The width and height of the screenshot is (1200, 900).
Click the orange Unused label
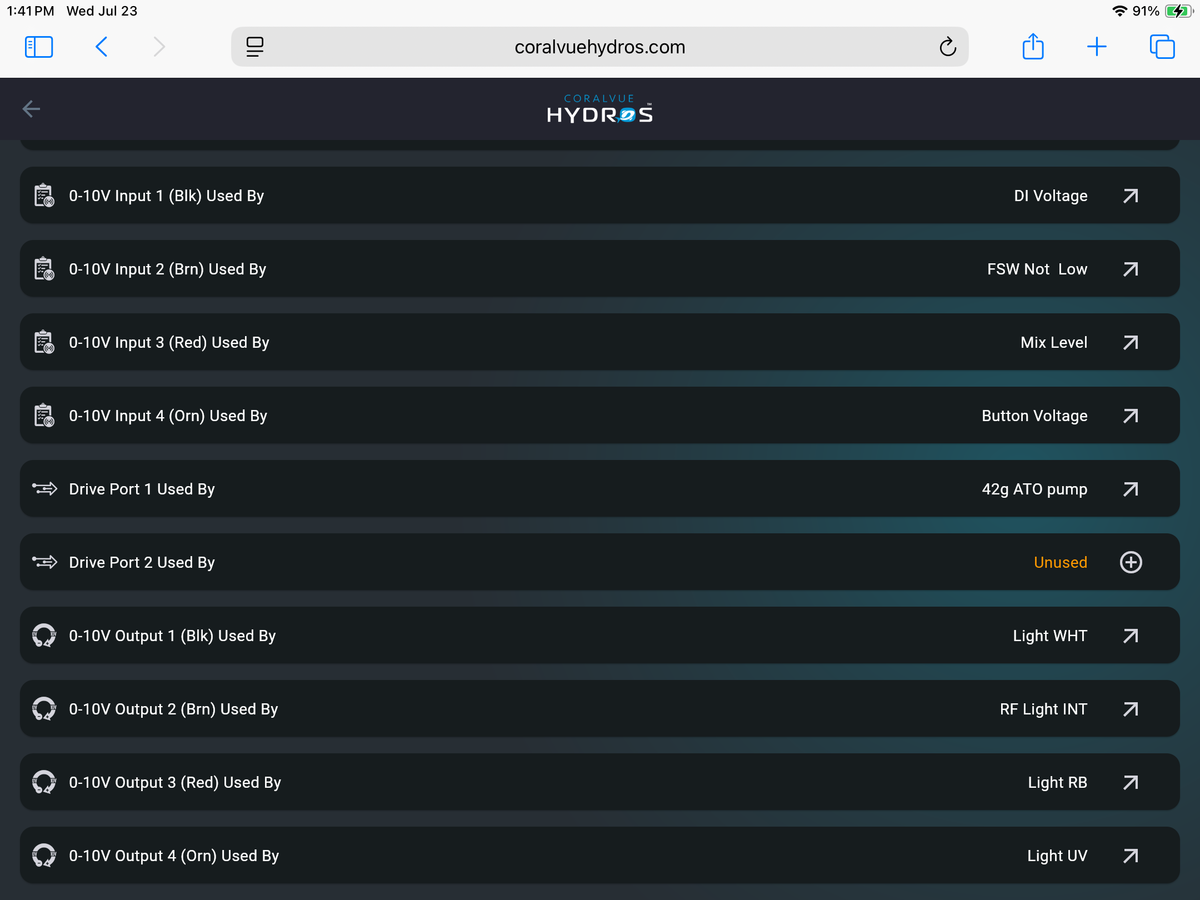coord(1060,562)
